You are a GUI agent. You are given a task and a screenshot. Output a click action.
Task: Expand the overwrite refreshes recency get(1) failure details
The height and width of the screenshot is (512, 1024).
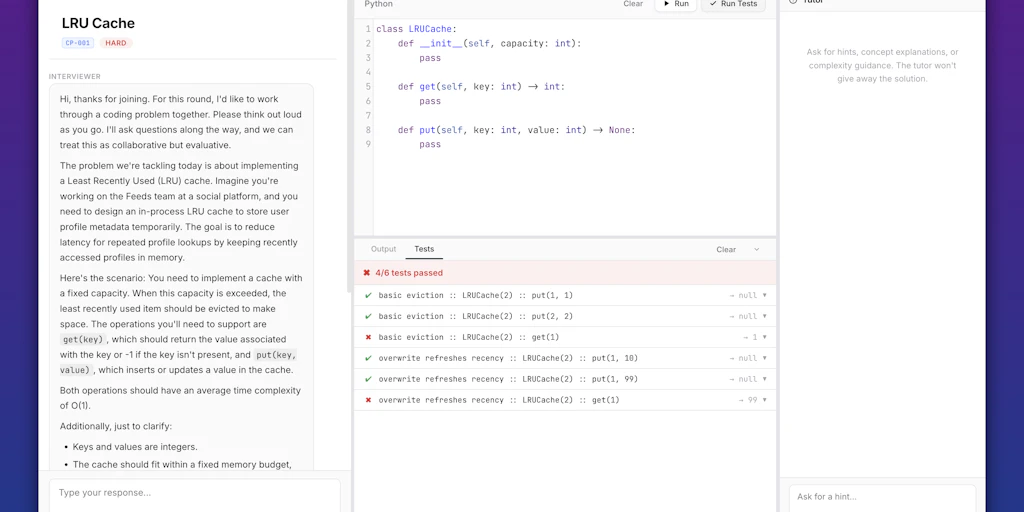[x=765, y=400]
